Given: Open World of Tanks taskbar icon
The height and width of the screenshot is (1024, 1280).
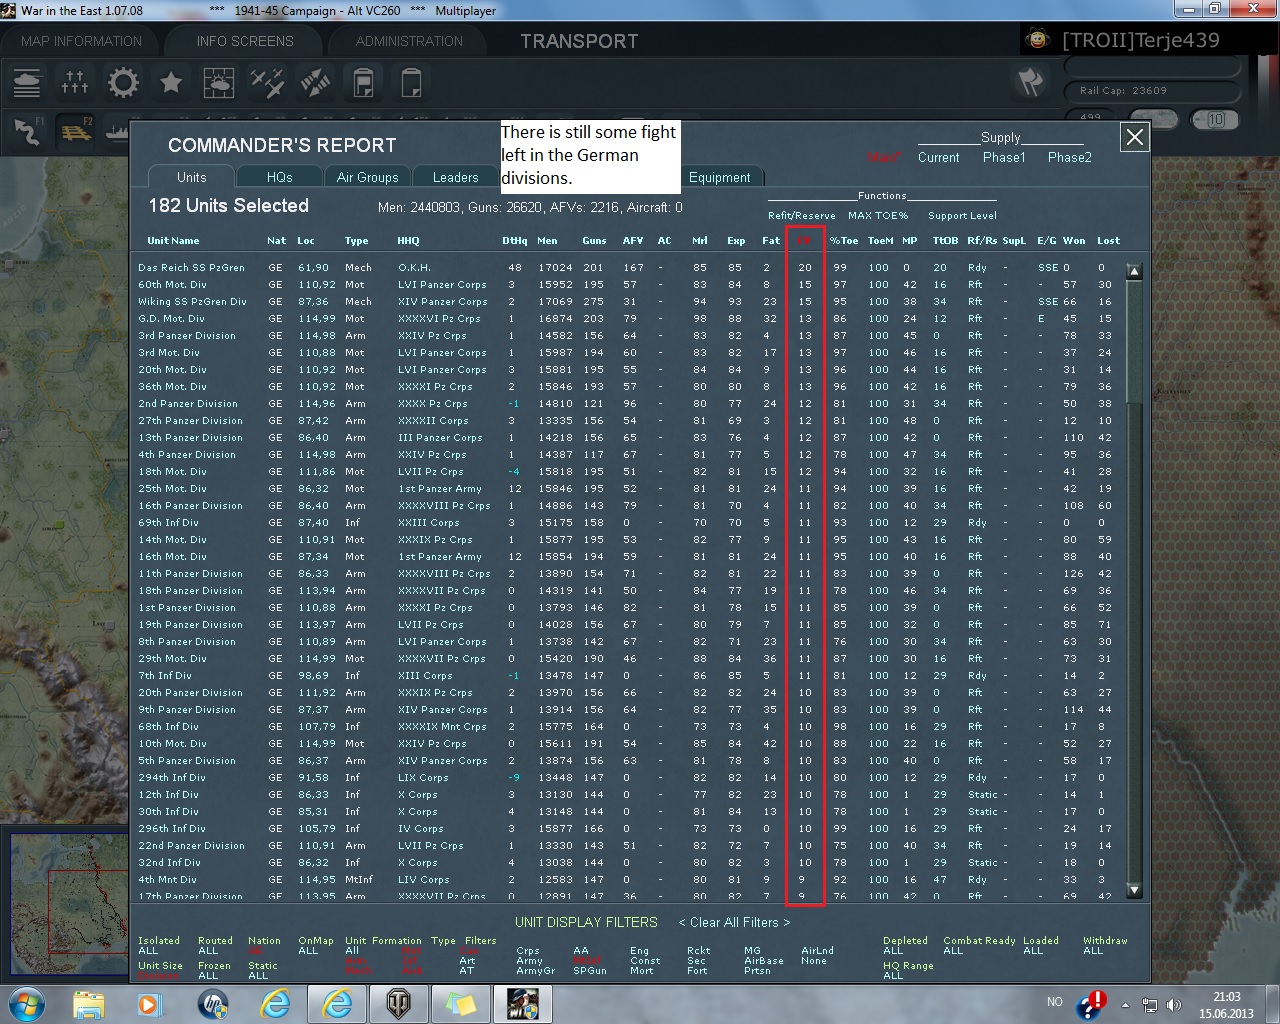Looking at the screenshot, I should [x=399, y=1002].
